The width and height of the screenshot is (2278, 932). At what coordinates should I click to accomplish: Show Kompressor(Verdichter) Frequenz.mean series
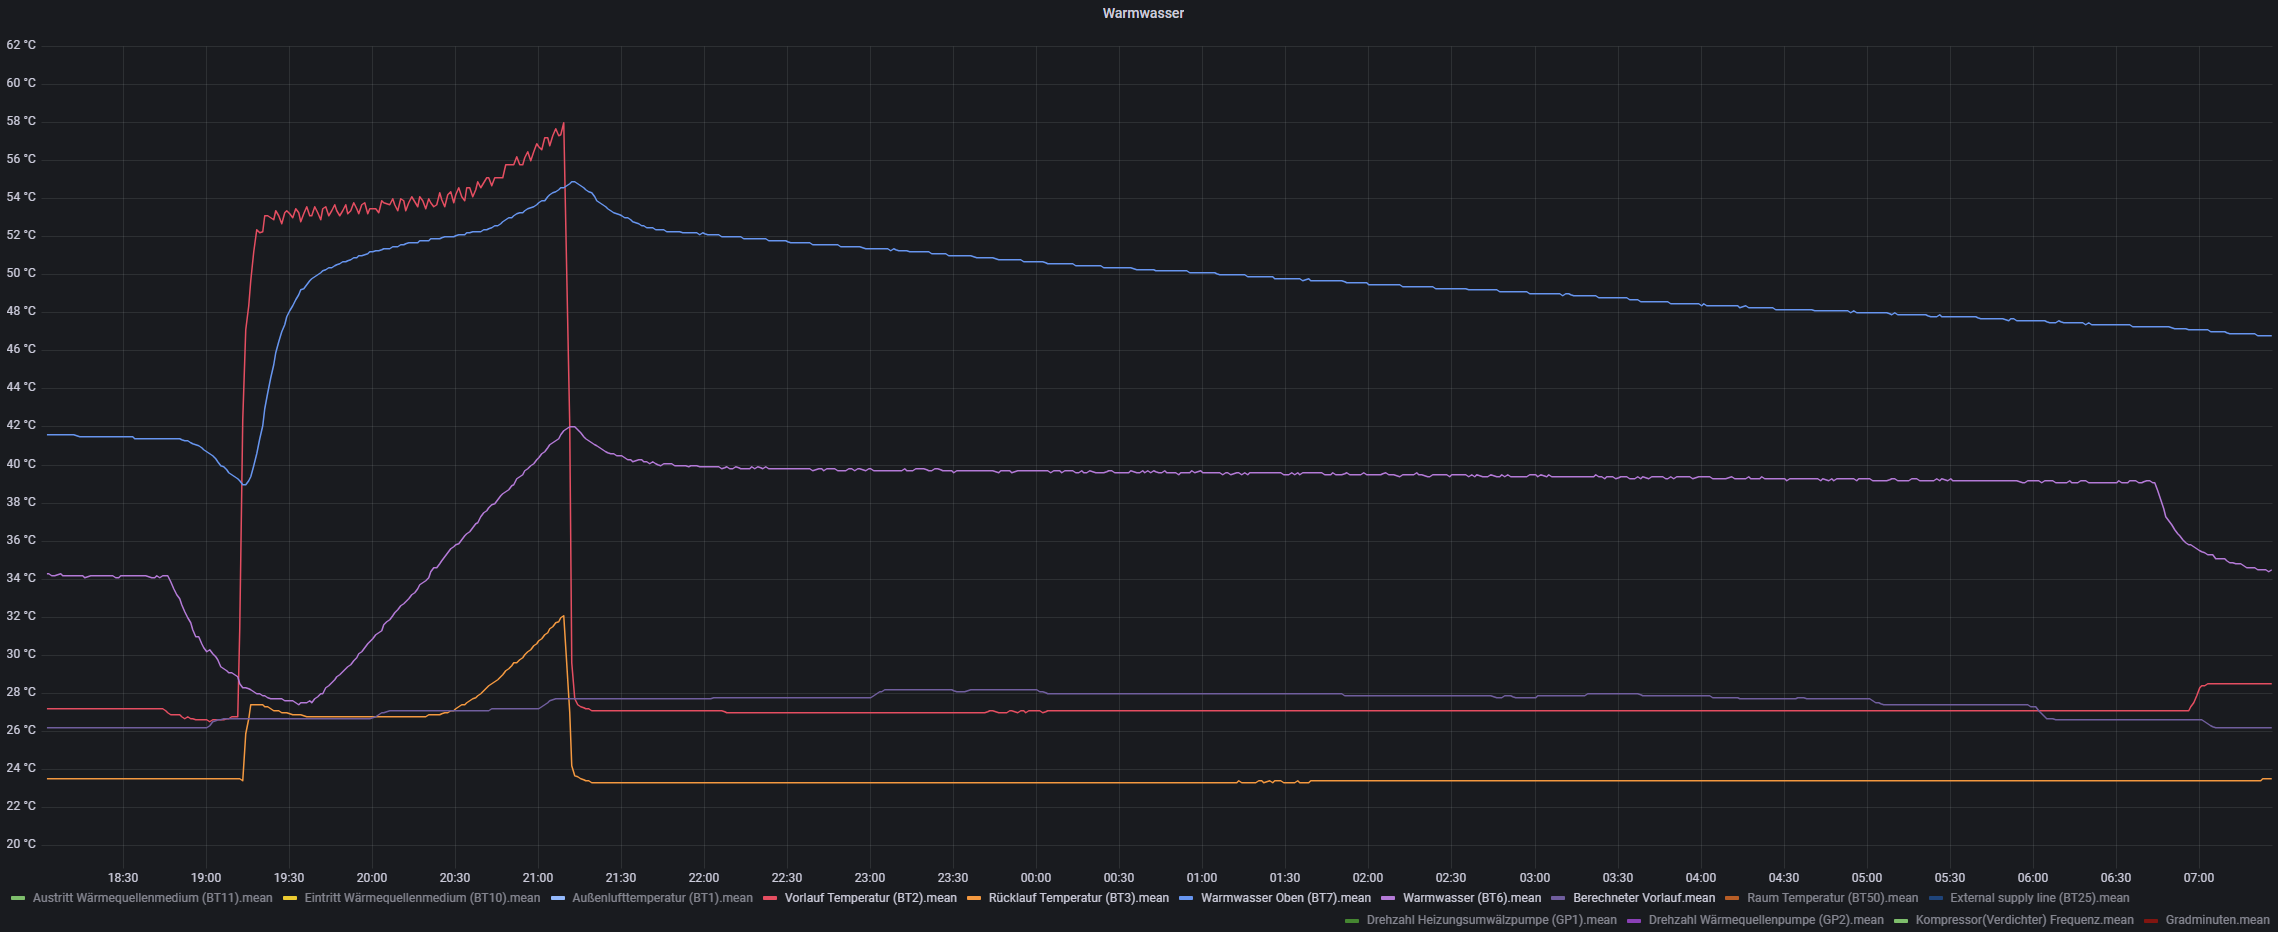tap(2024, 920)
